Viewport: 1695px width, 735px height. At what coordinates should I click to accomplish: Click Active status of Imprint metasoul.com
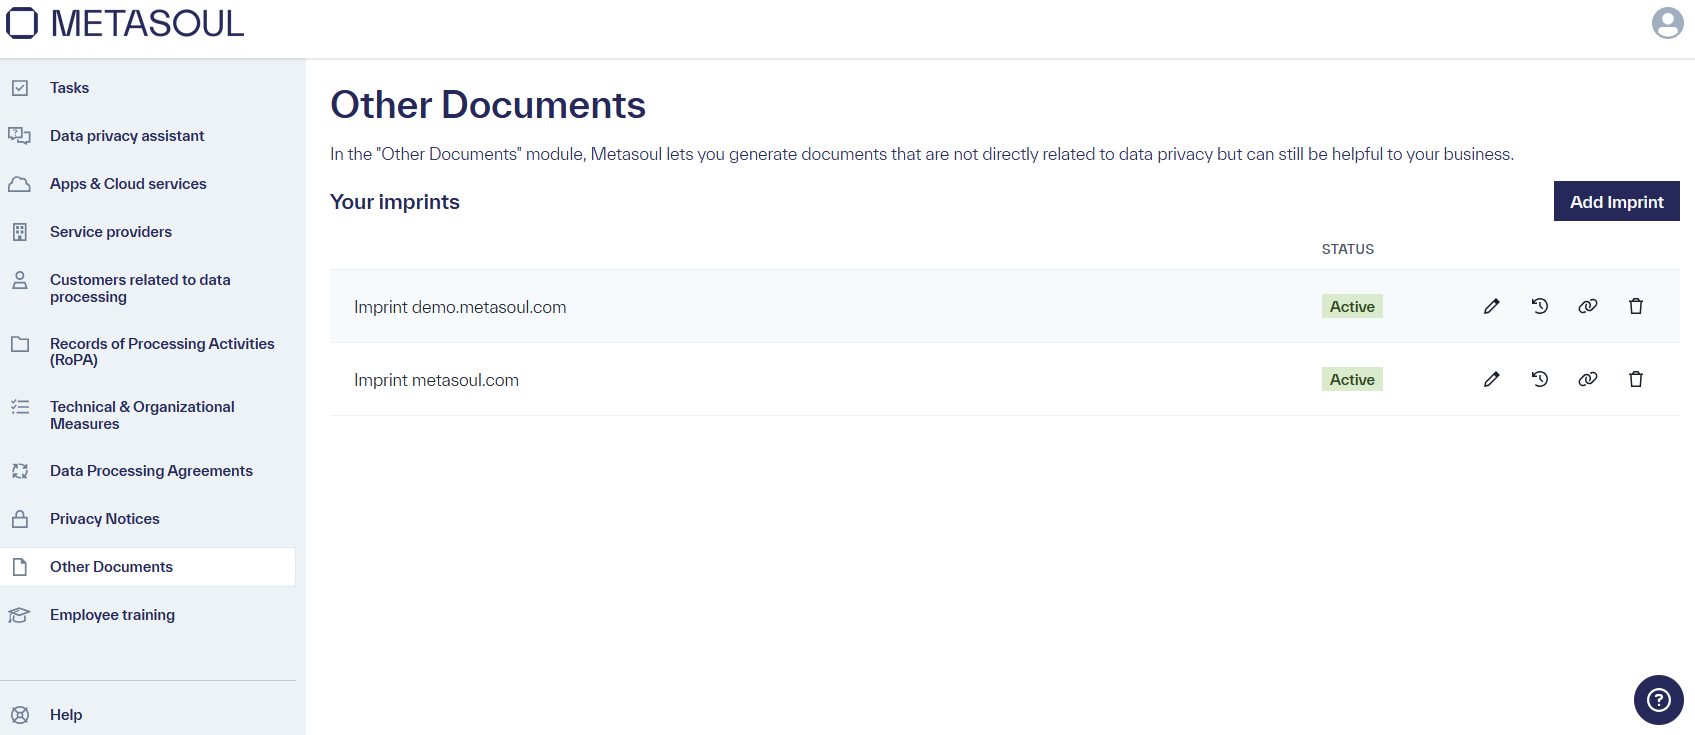click(1352, 379)
